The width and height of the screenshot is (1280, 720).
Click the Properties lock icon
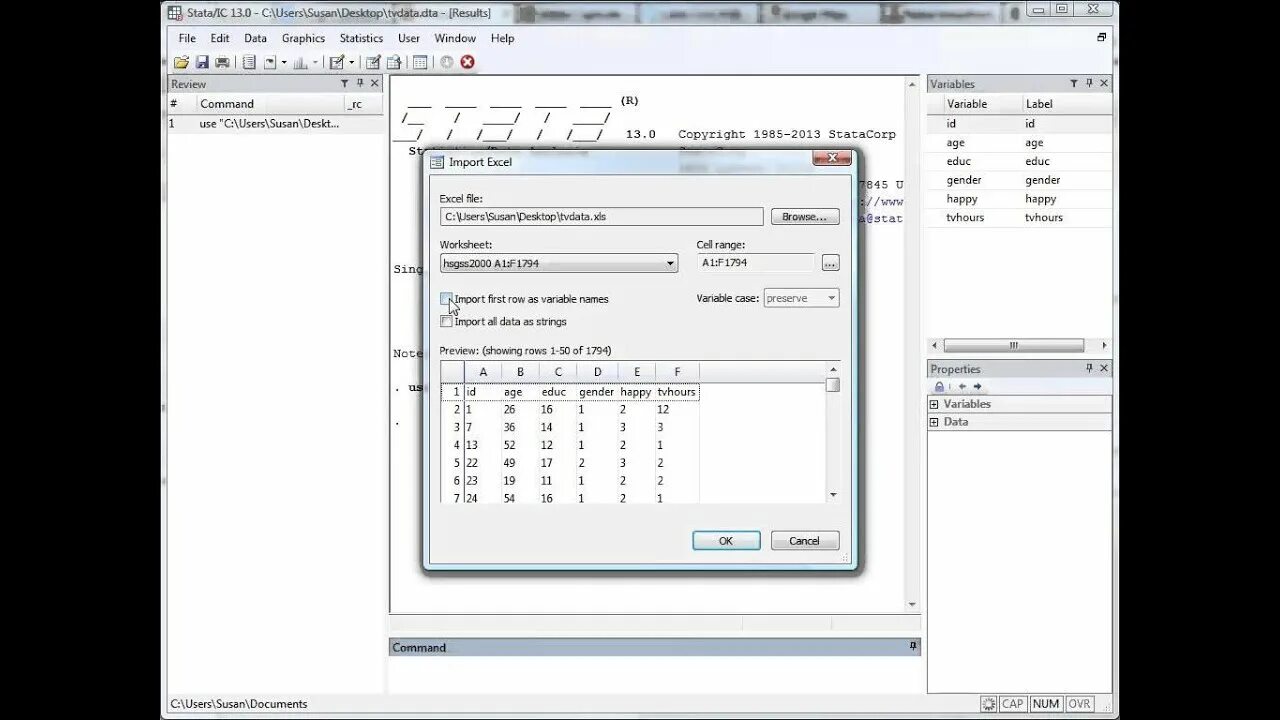point(939,387)
